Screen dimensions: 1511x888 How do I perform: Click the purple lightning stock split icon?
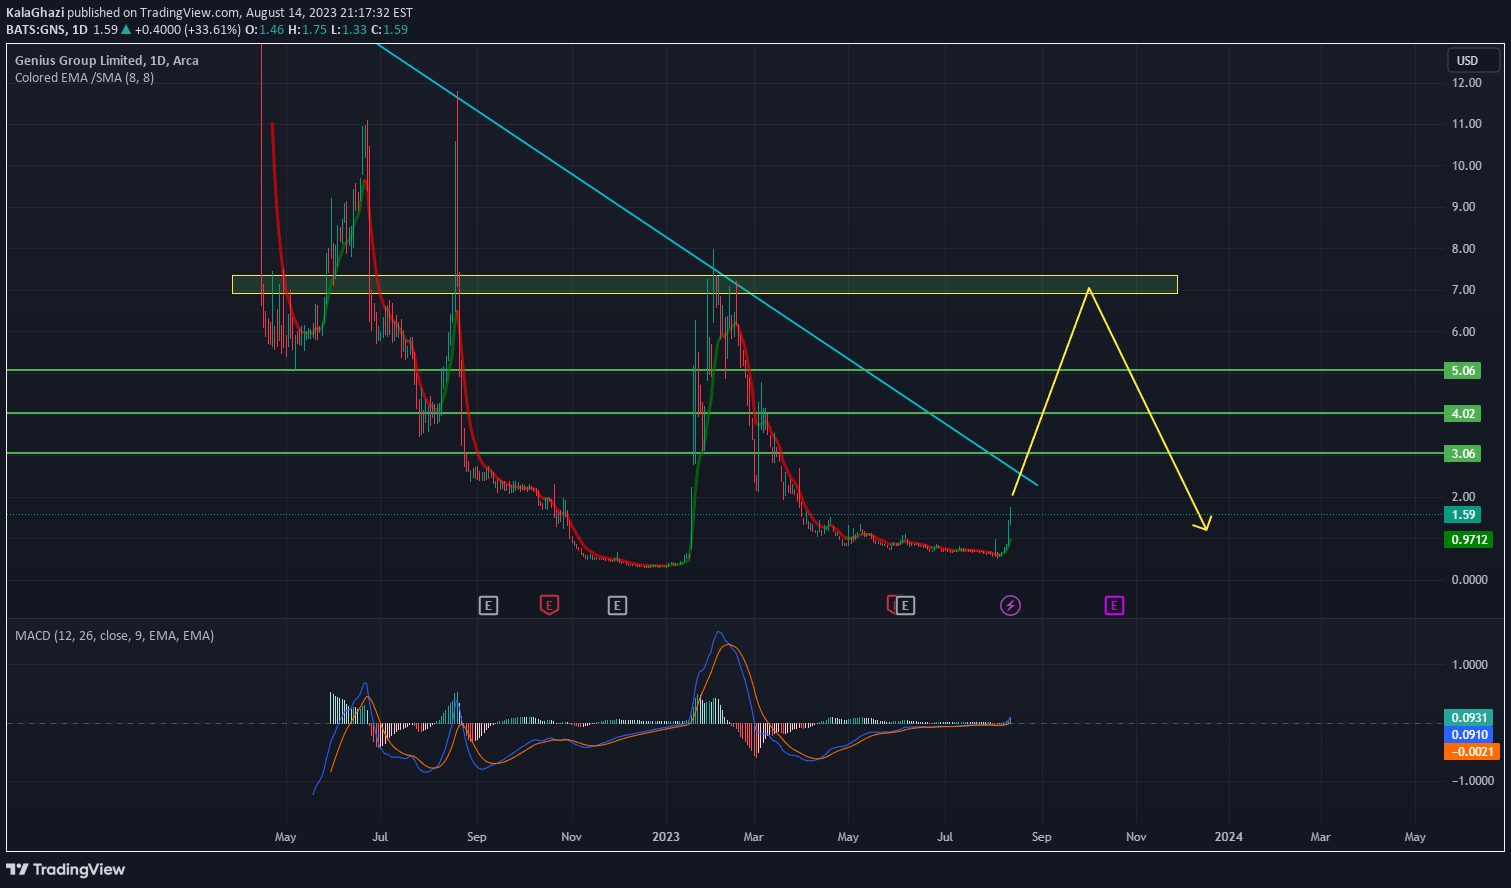(x=1010, y=605)
